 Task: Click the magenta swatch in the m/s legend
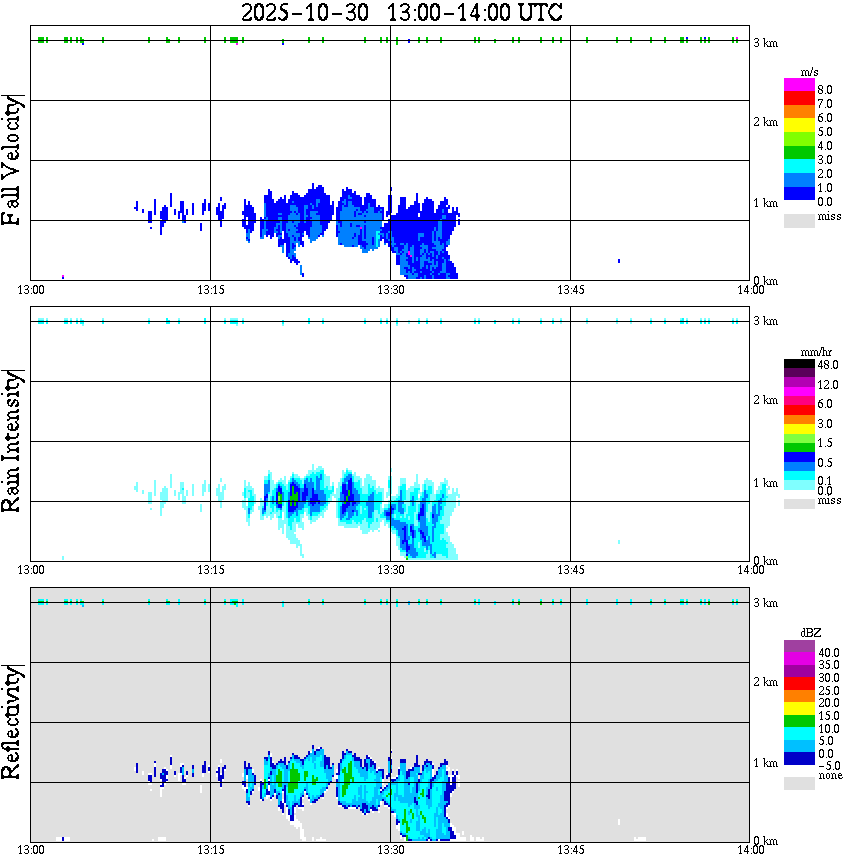(x=799, y=85)
